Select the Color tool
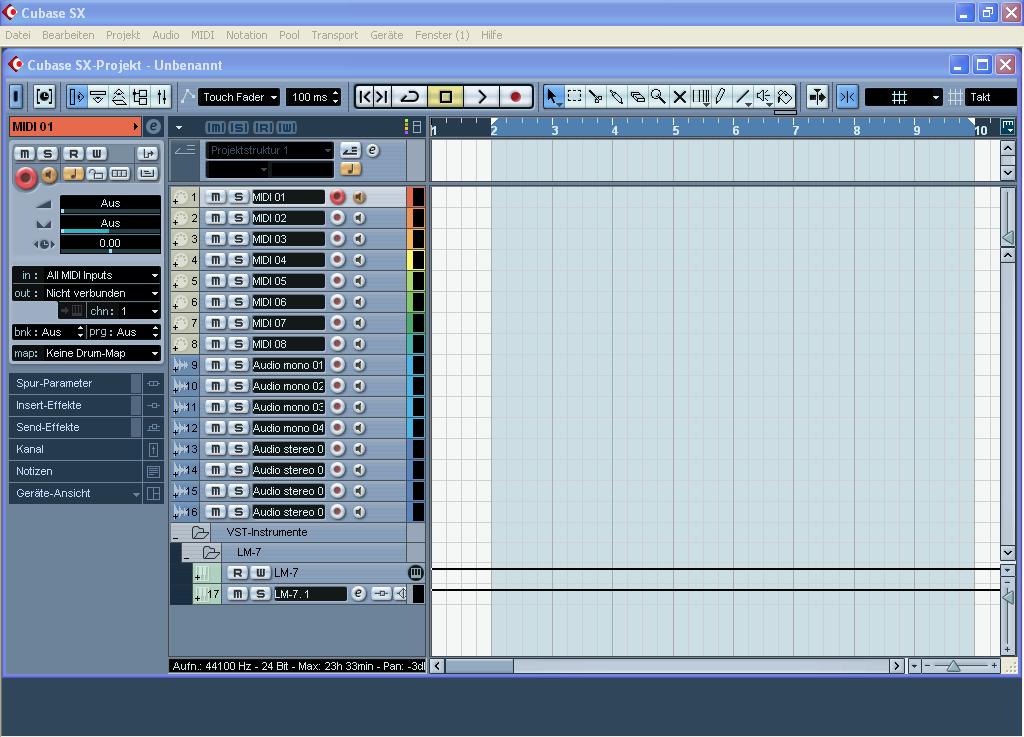The height and width of the screenshot is (737, 1024). click(x=784, y=97)
